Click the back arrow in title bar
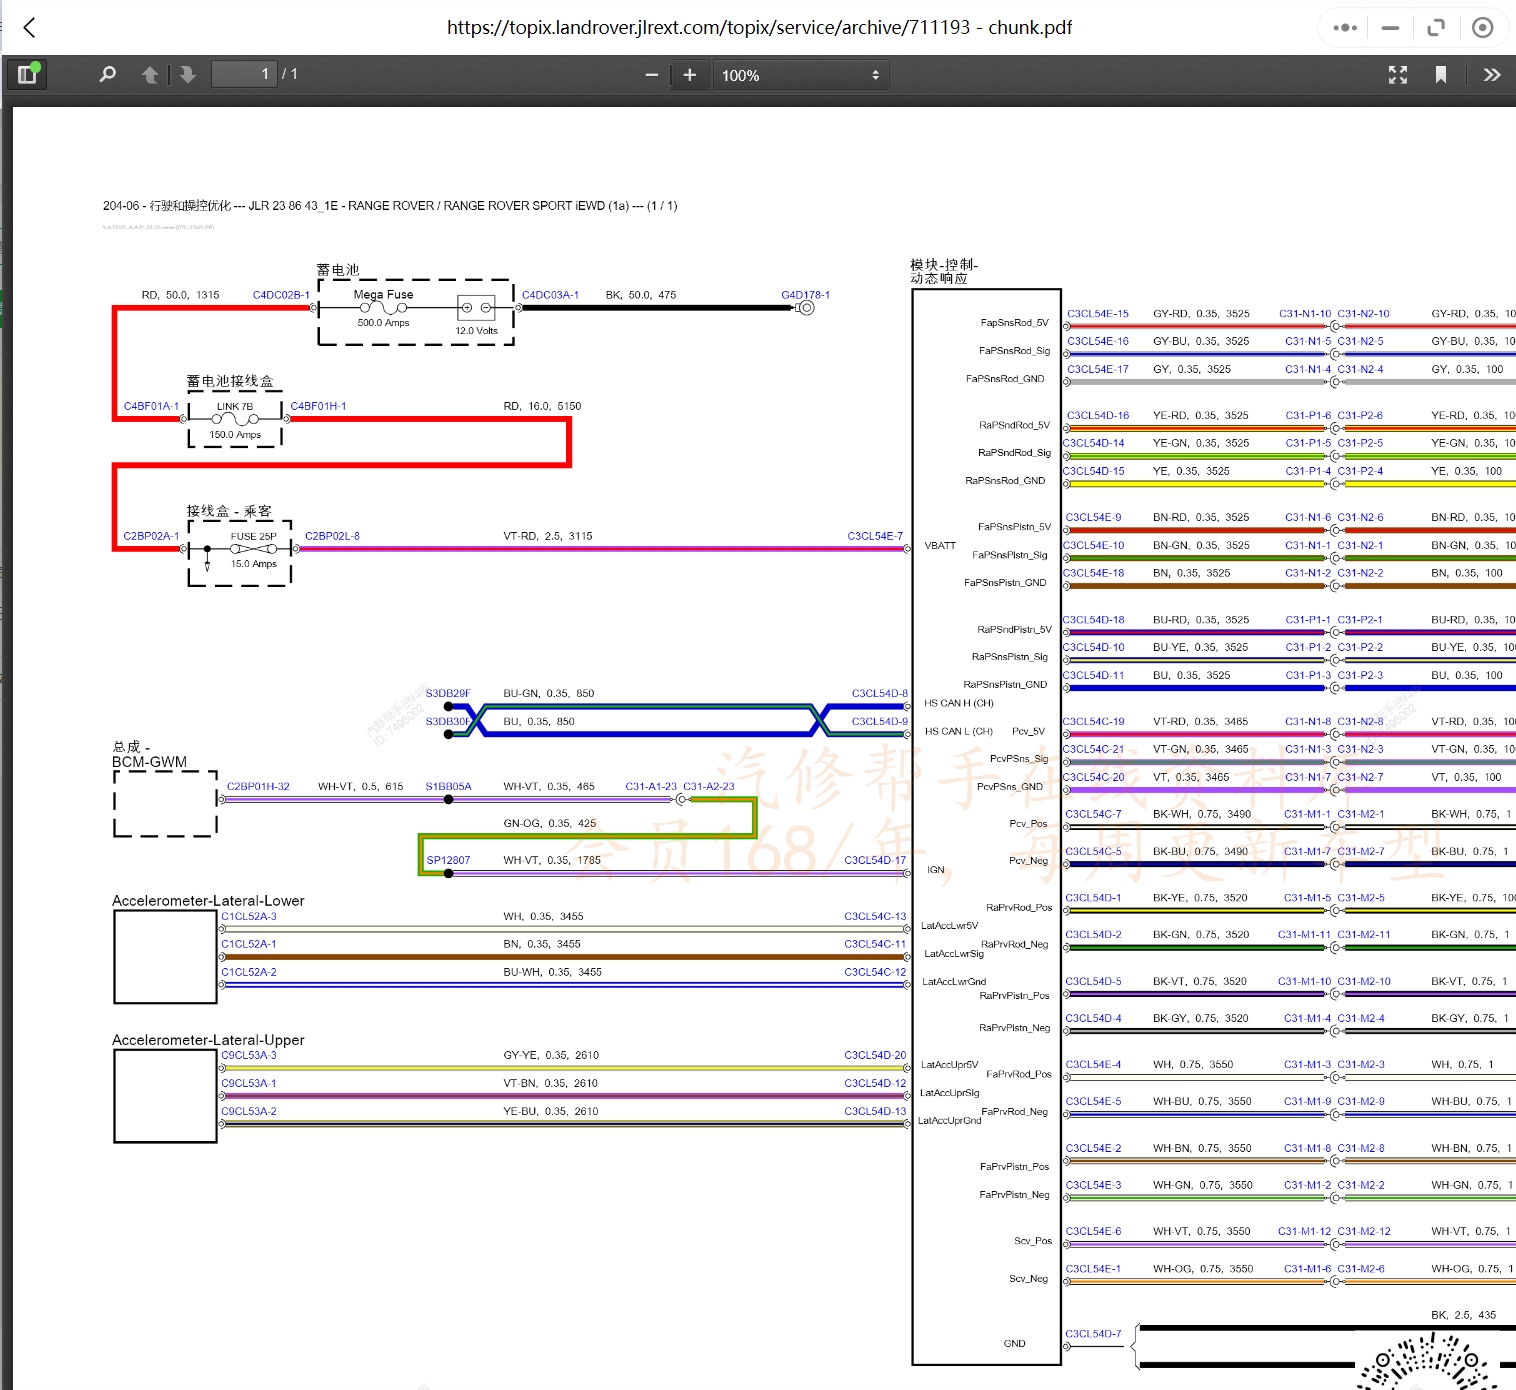The height and width of the screenshot is (1390, 1516). [x=30, y=28]
